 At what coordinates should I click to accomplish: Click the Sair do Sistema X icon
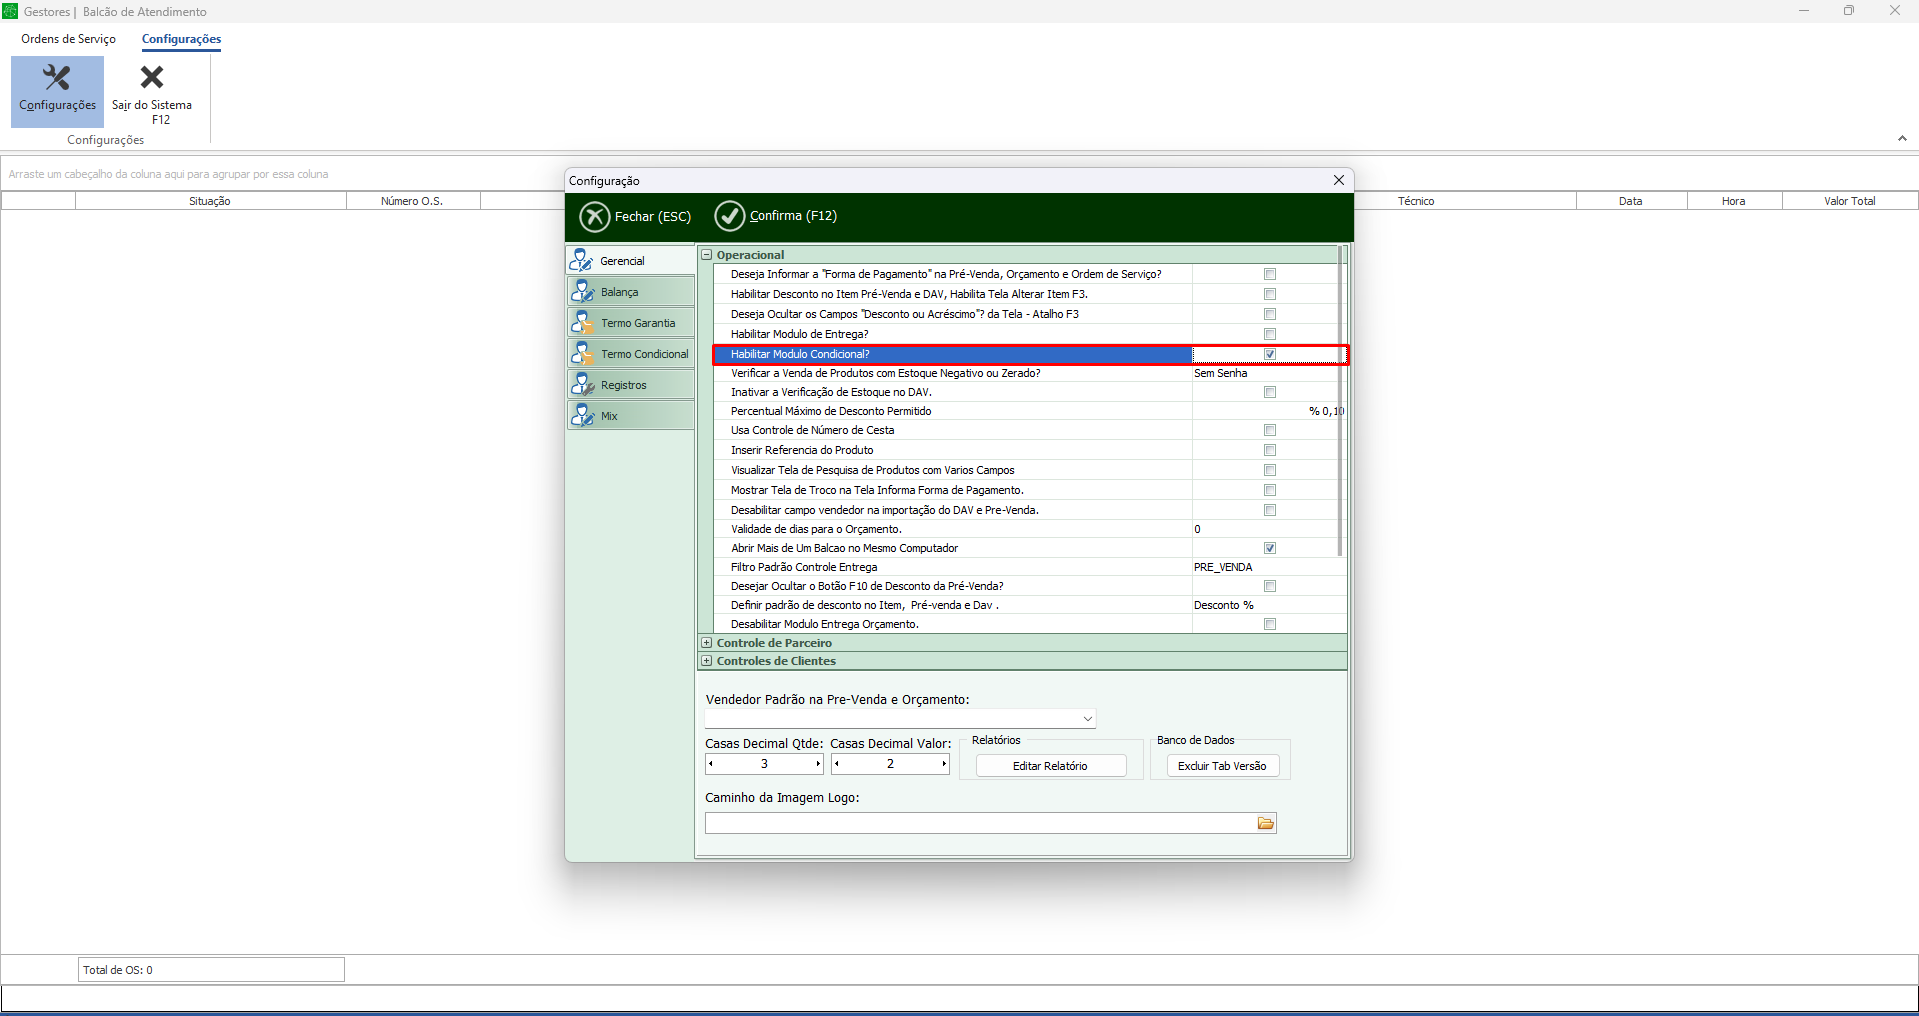(x=152, y=78)
